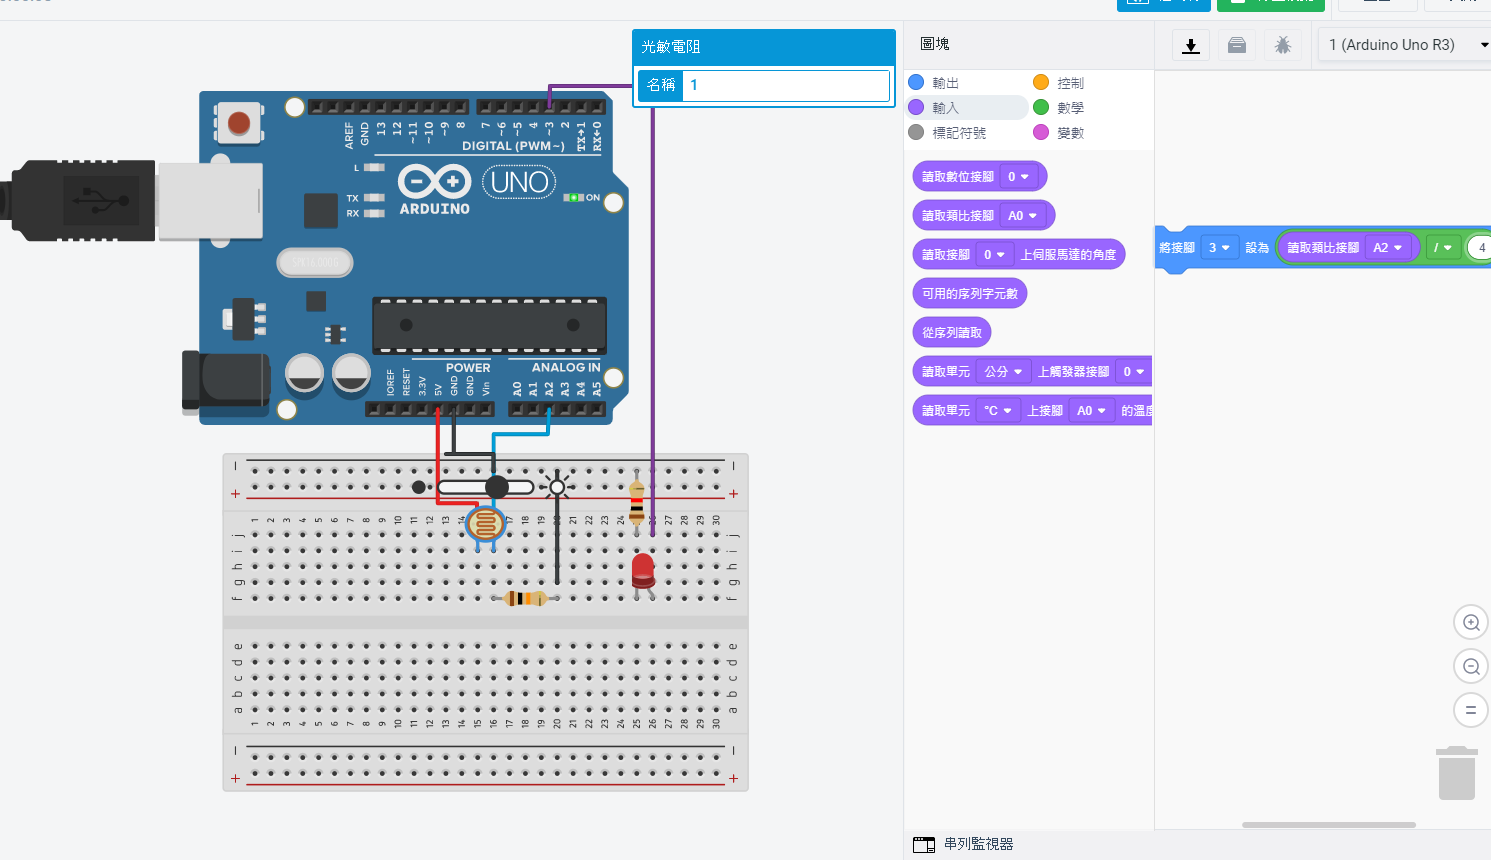Click the bug debugger icon
The width and height of the screenshot is (1491, 860).
(1283, 45)
